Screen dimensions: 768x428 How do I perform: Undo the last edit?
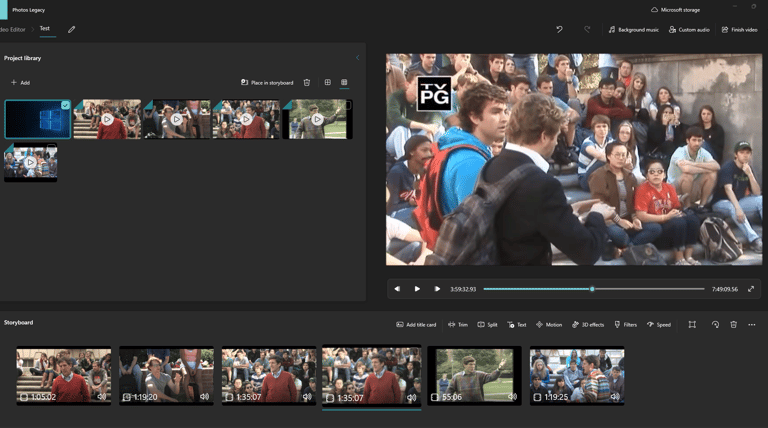(559, 29)
